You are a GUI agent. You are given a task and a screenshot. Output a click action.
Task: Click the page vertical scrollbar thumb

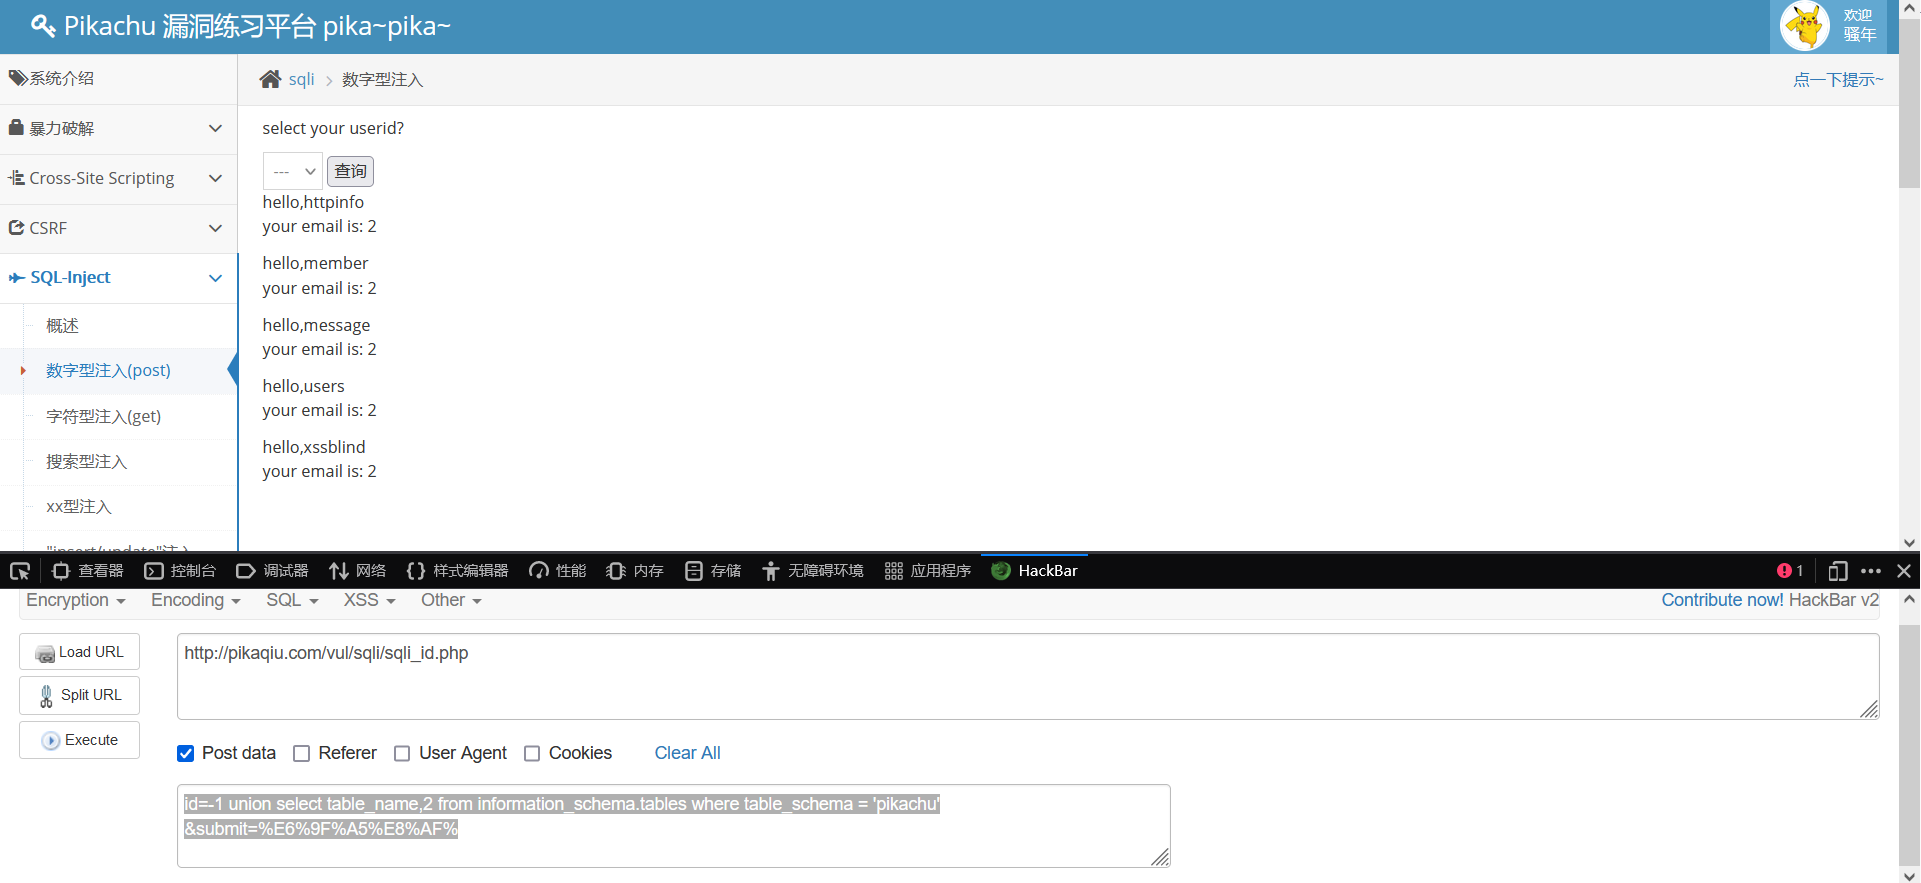pos(1909,103)
